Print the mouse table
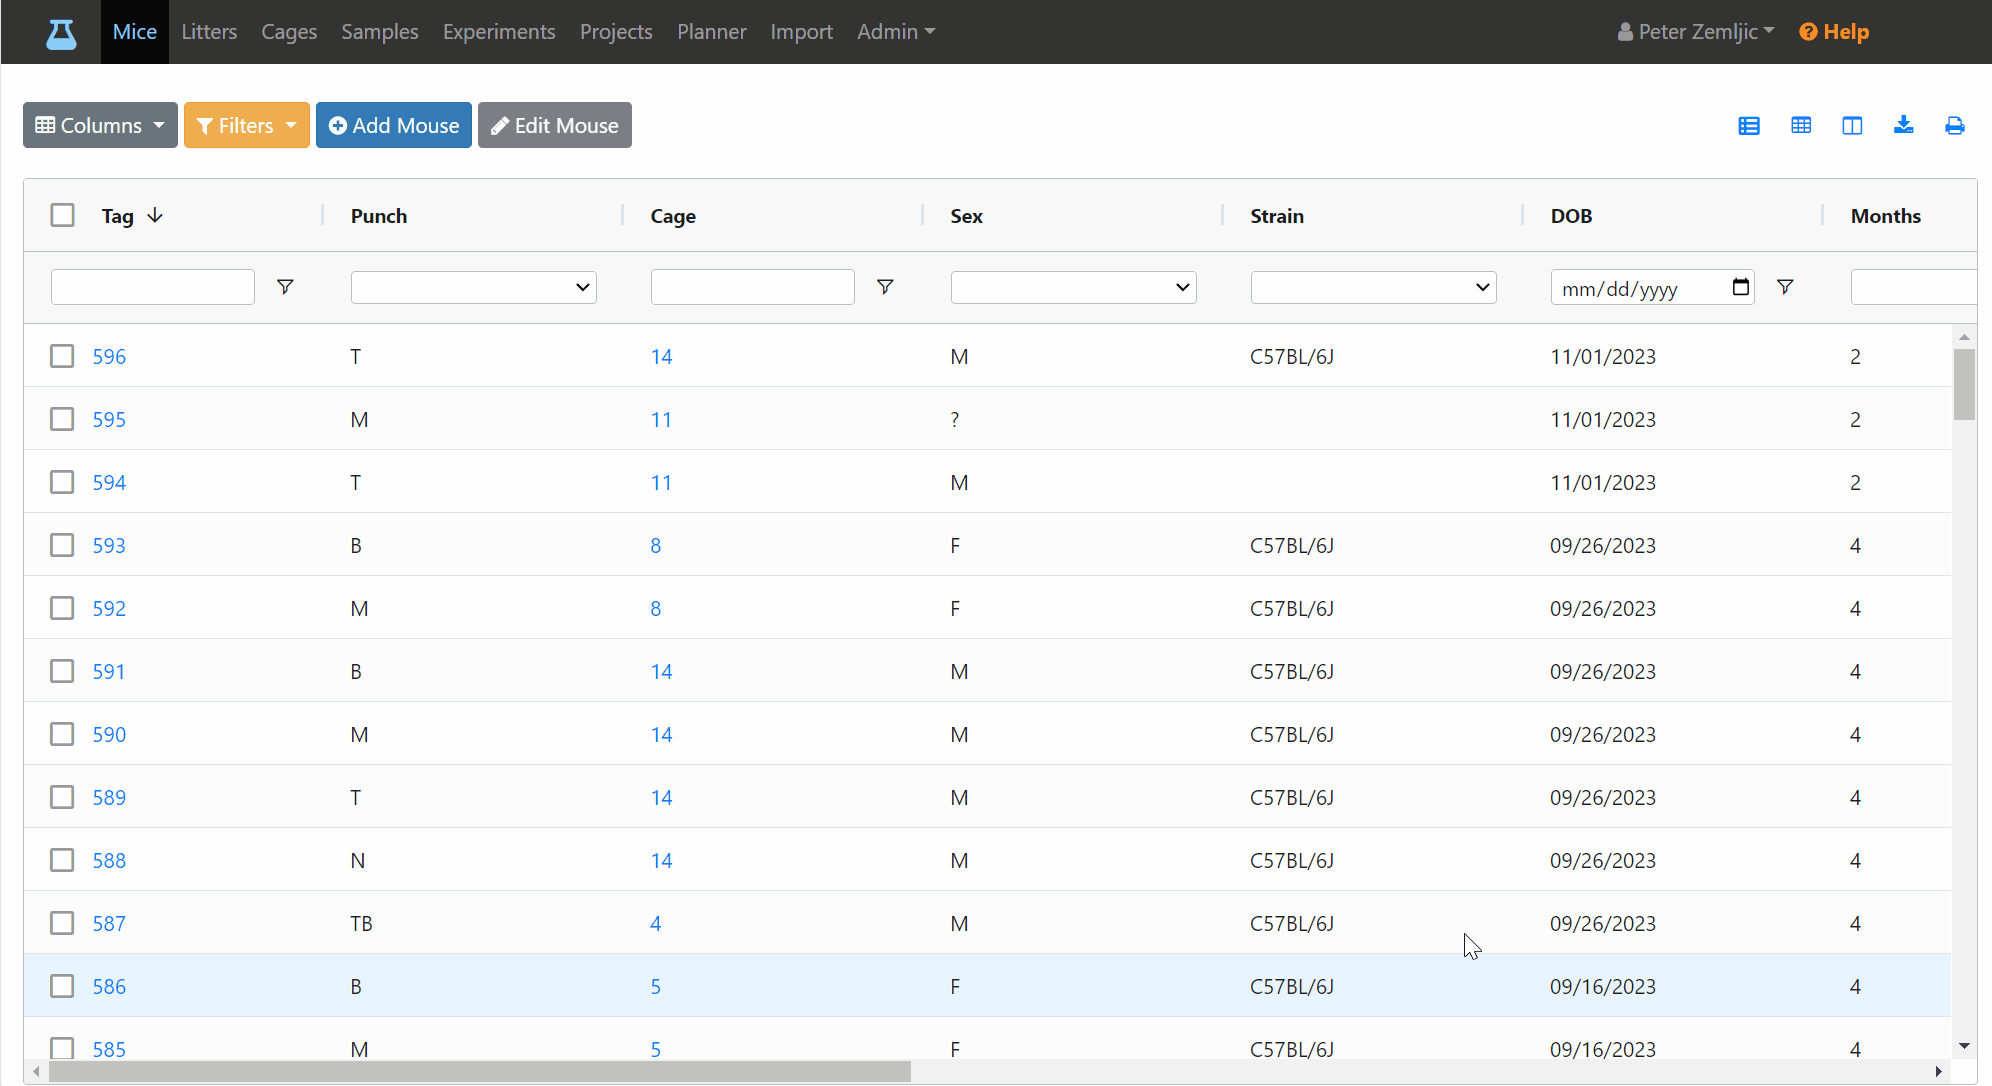This screenshot has width=1992, height=1086. point(1955,126)
